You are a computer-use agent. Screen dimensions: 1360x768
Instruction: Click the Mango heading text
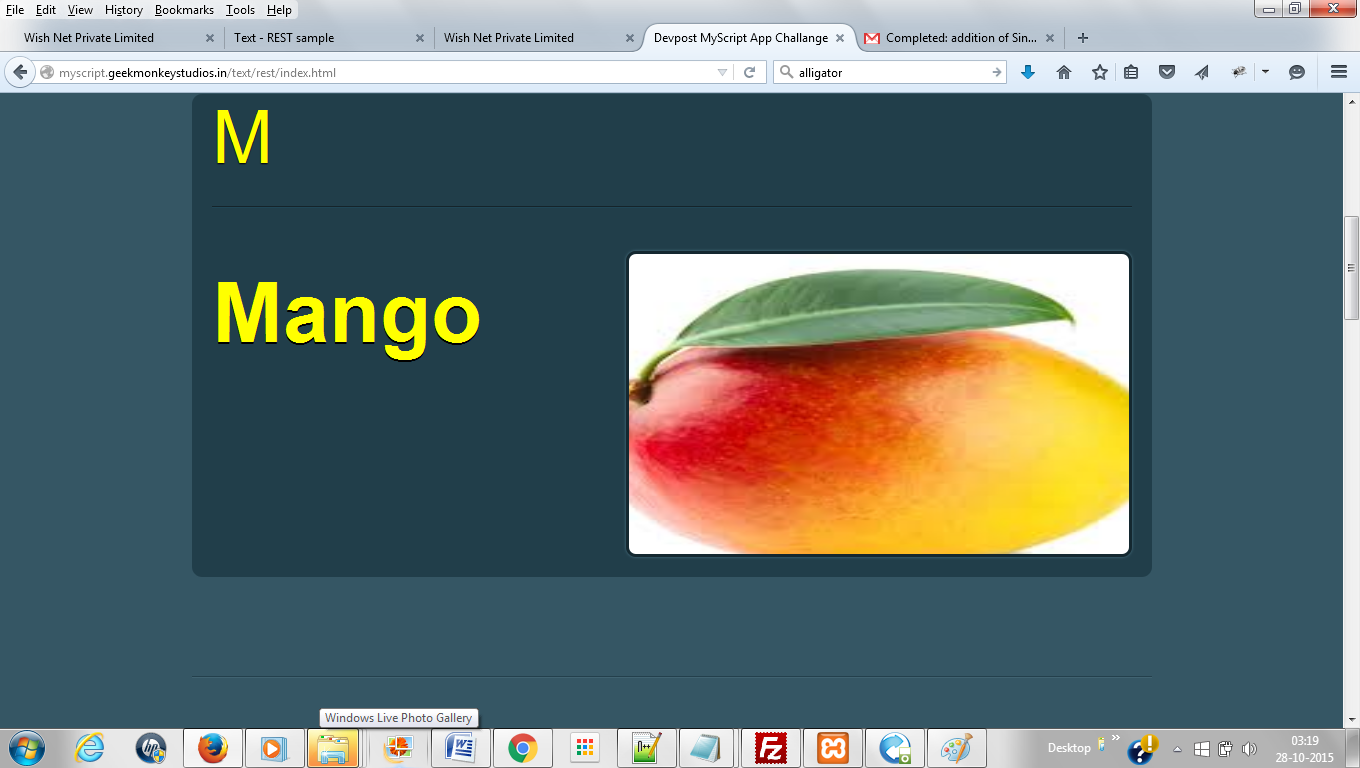point(348,316)
